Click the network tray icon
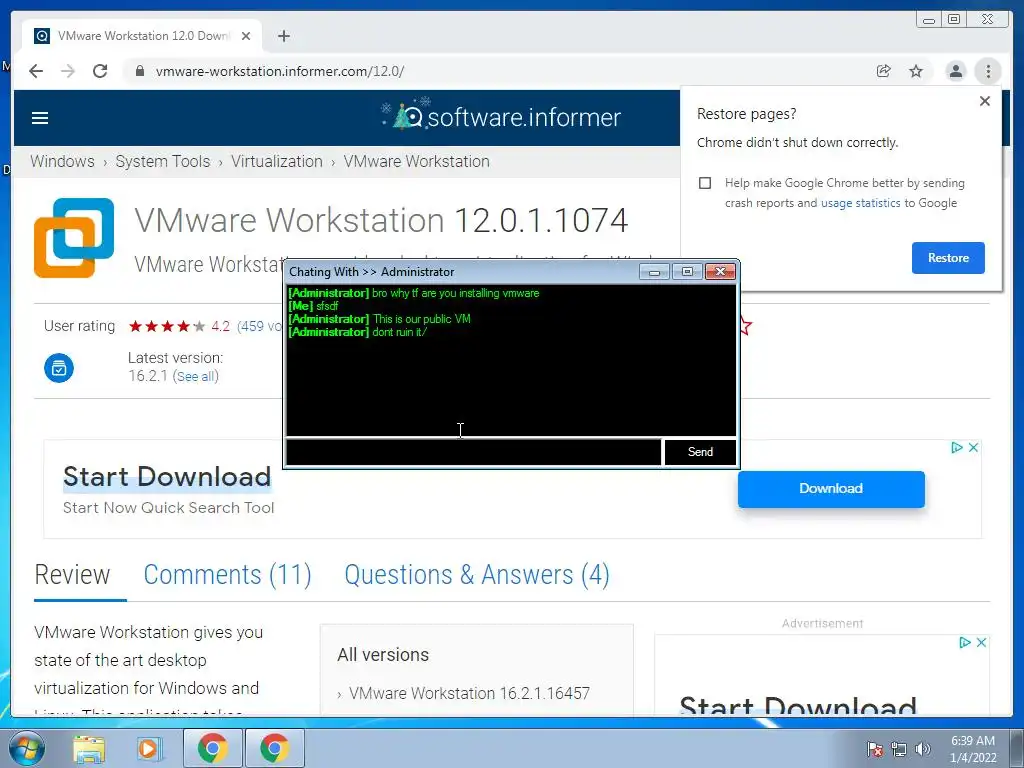Image resolution: width=1024 pixels, height=768 pixels. point(899,750)
